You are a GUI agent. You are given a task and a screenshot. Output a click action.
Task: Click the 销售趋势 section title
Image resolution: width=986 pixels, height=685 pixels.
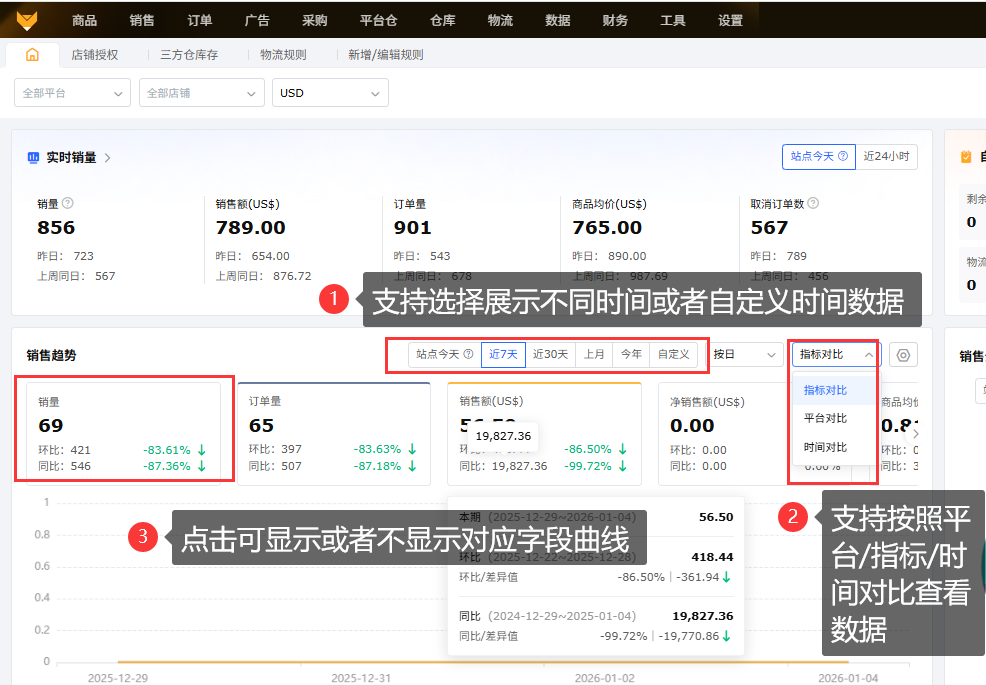click(x=51, y=355)
